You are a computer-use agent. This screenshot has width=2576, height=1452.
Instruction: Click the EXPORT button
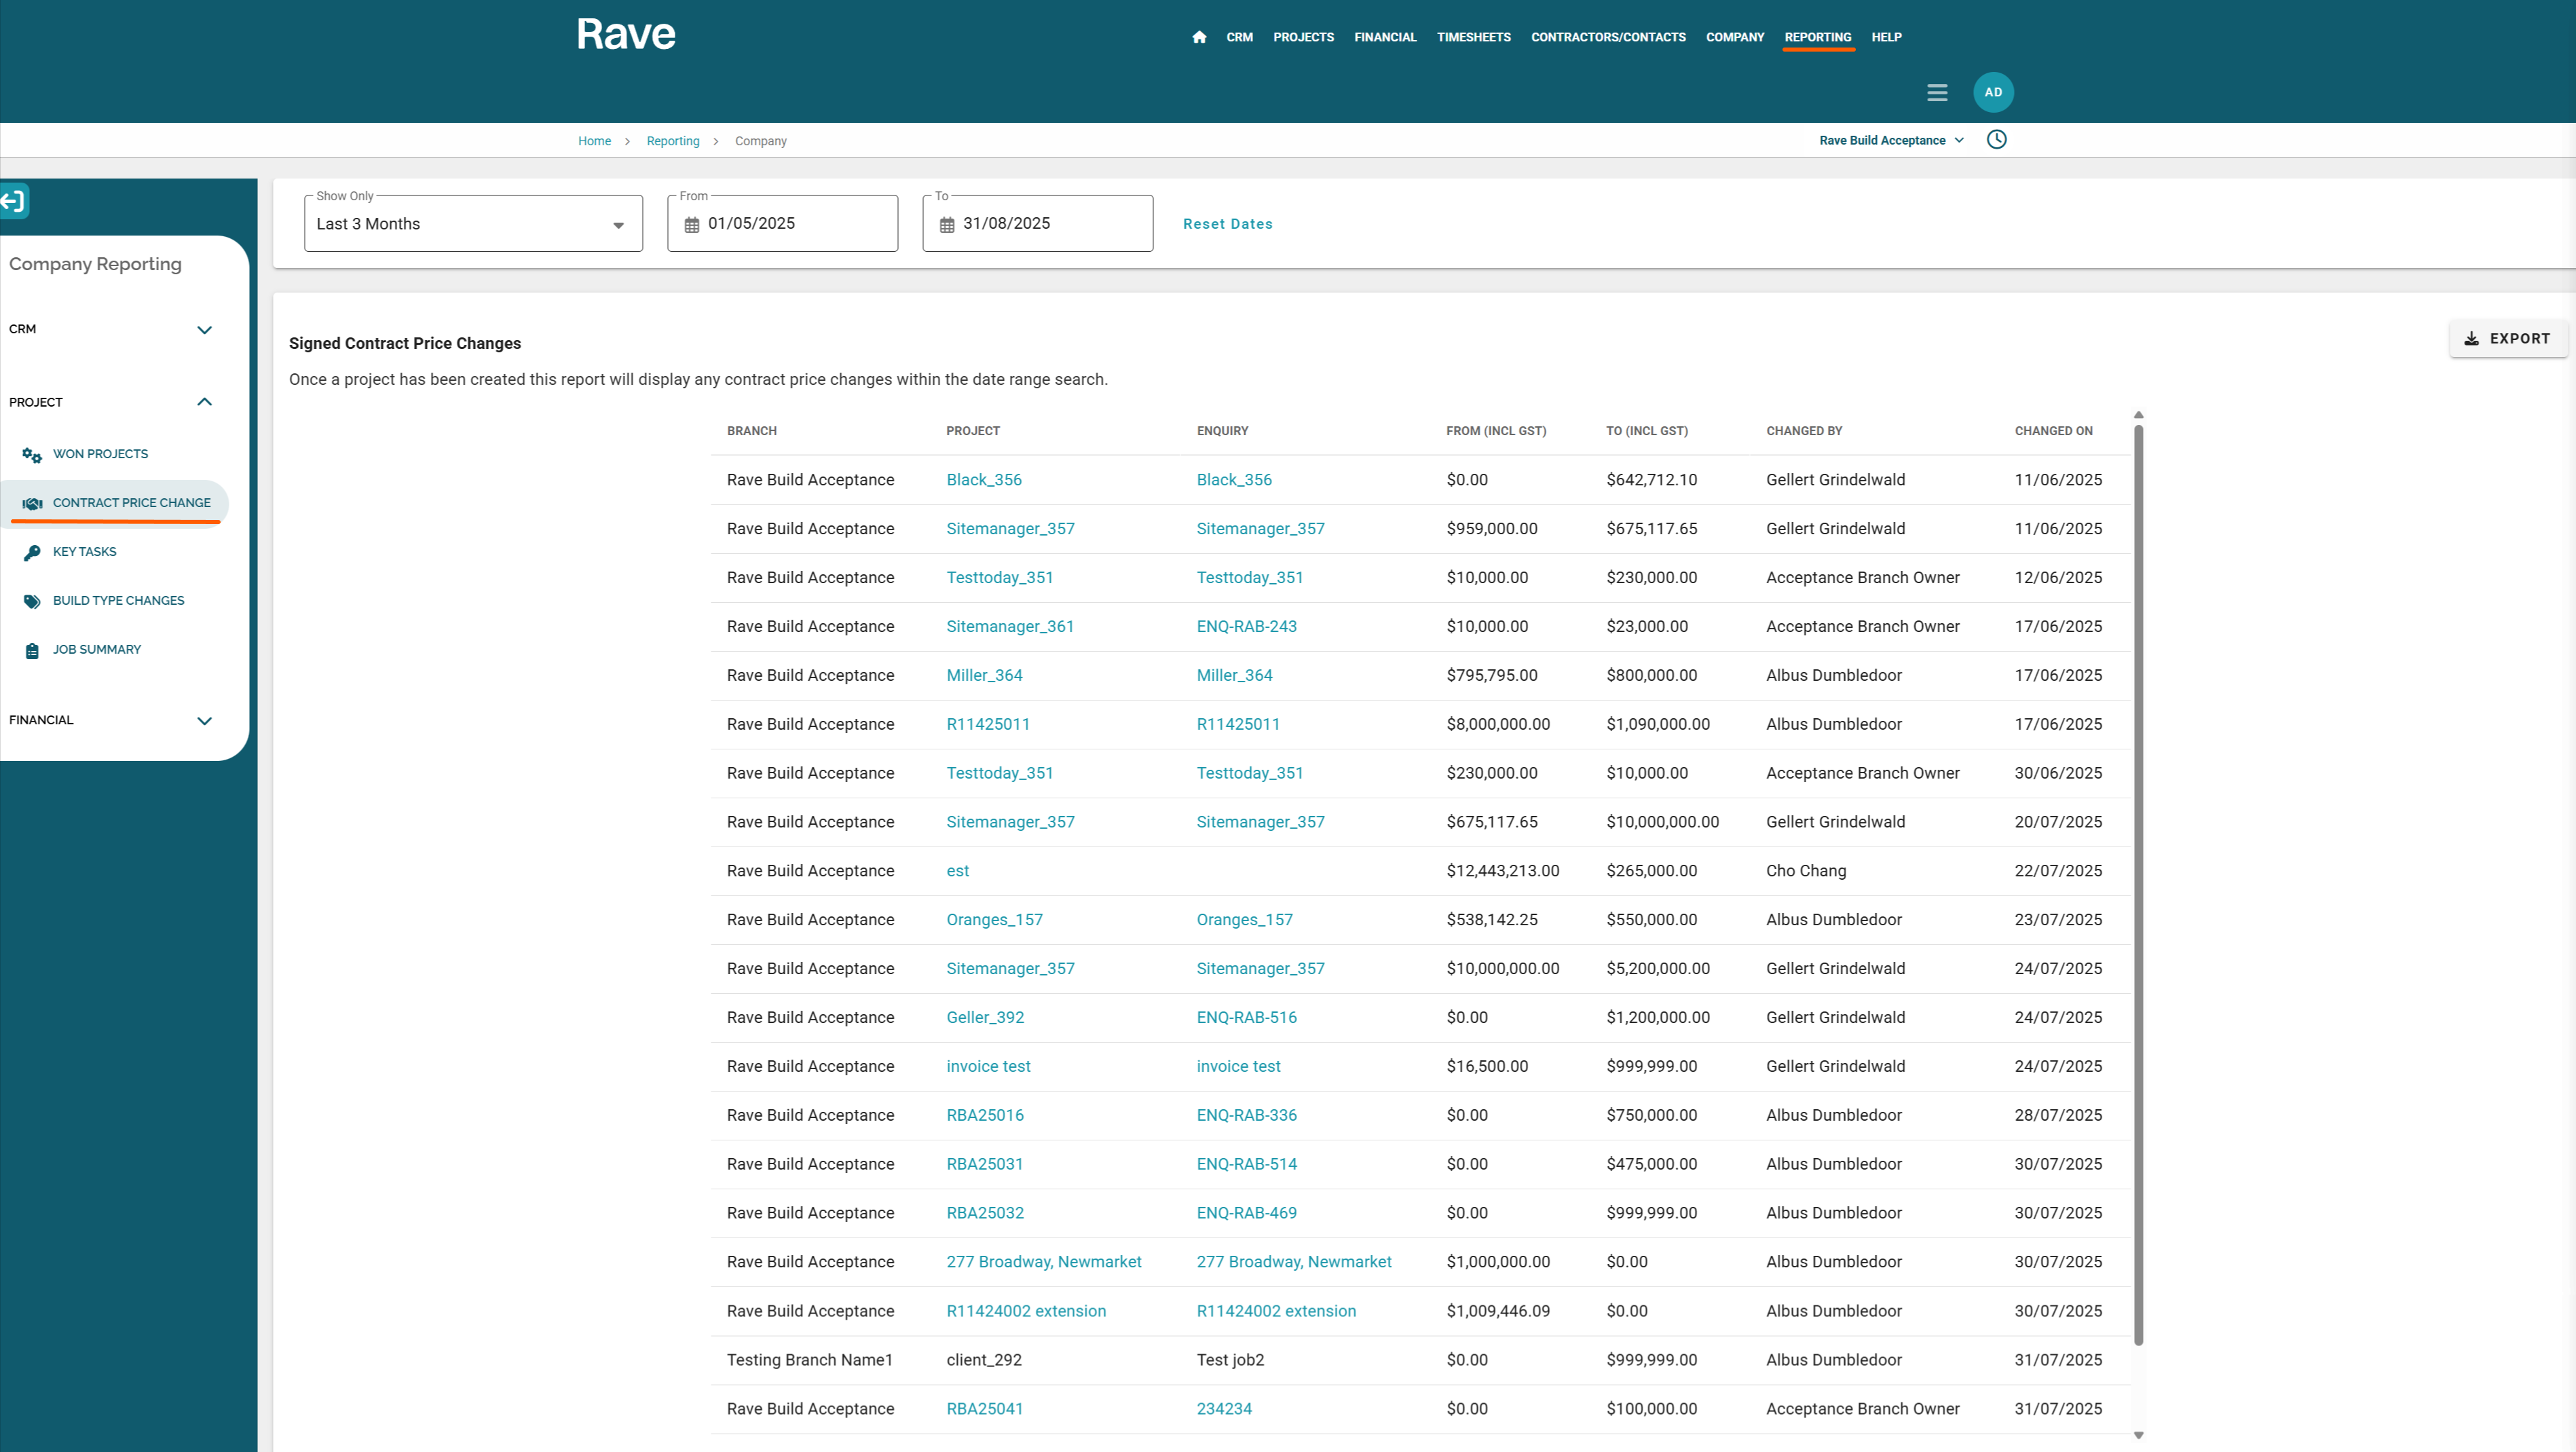click(2507, 338)
